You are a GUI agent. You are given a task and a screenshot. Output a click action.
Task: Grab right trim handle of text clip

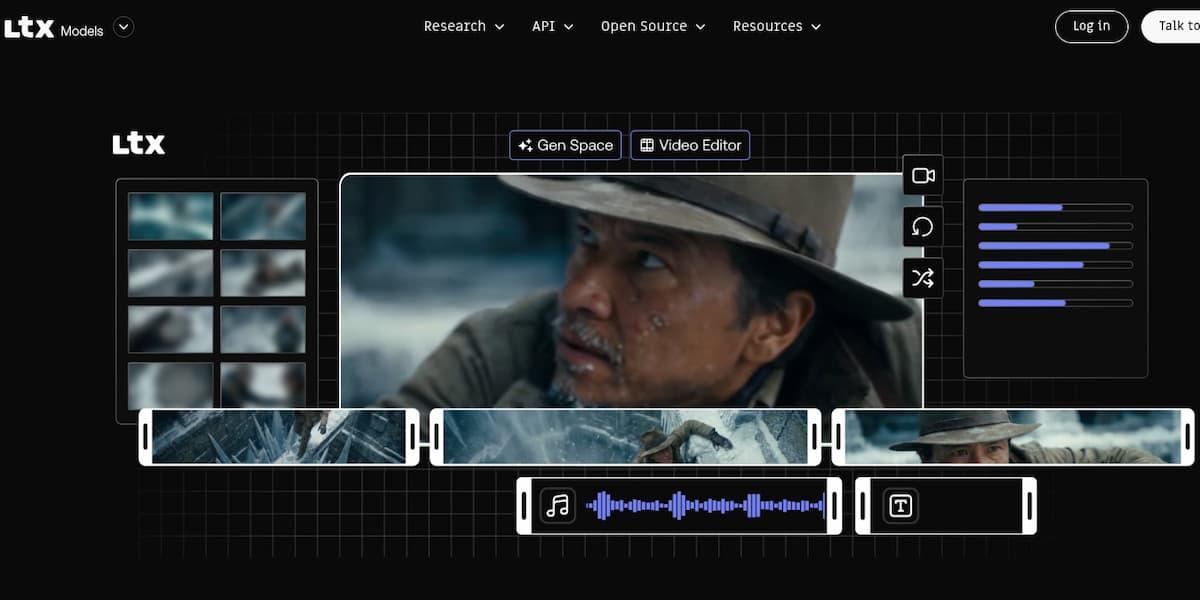pyautogui.click(x=1029, y=506)
